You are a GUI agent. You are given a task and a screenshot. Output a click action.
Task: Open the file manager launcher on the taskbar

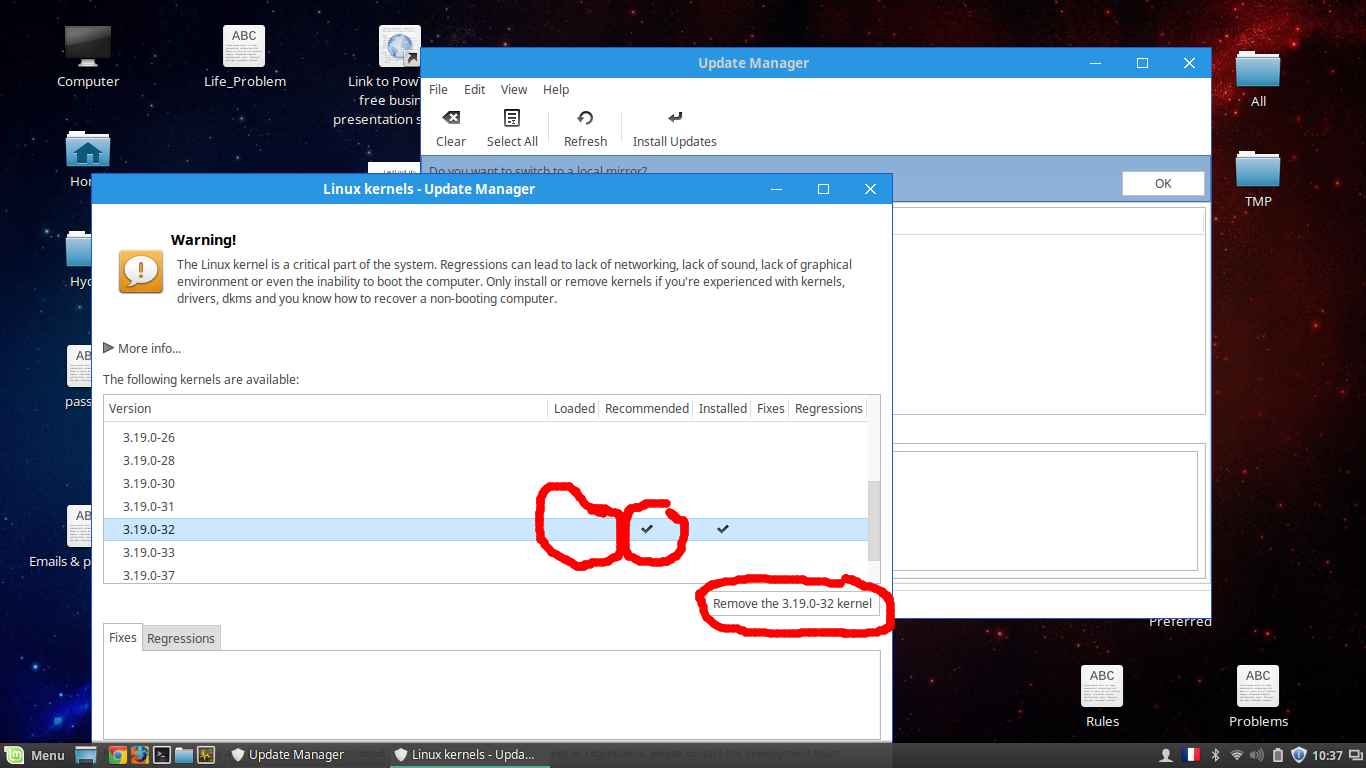coord(184,755)
